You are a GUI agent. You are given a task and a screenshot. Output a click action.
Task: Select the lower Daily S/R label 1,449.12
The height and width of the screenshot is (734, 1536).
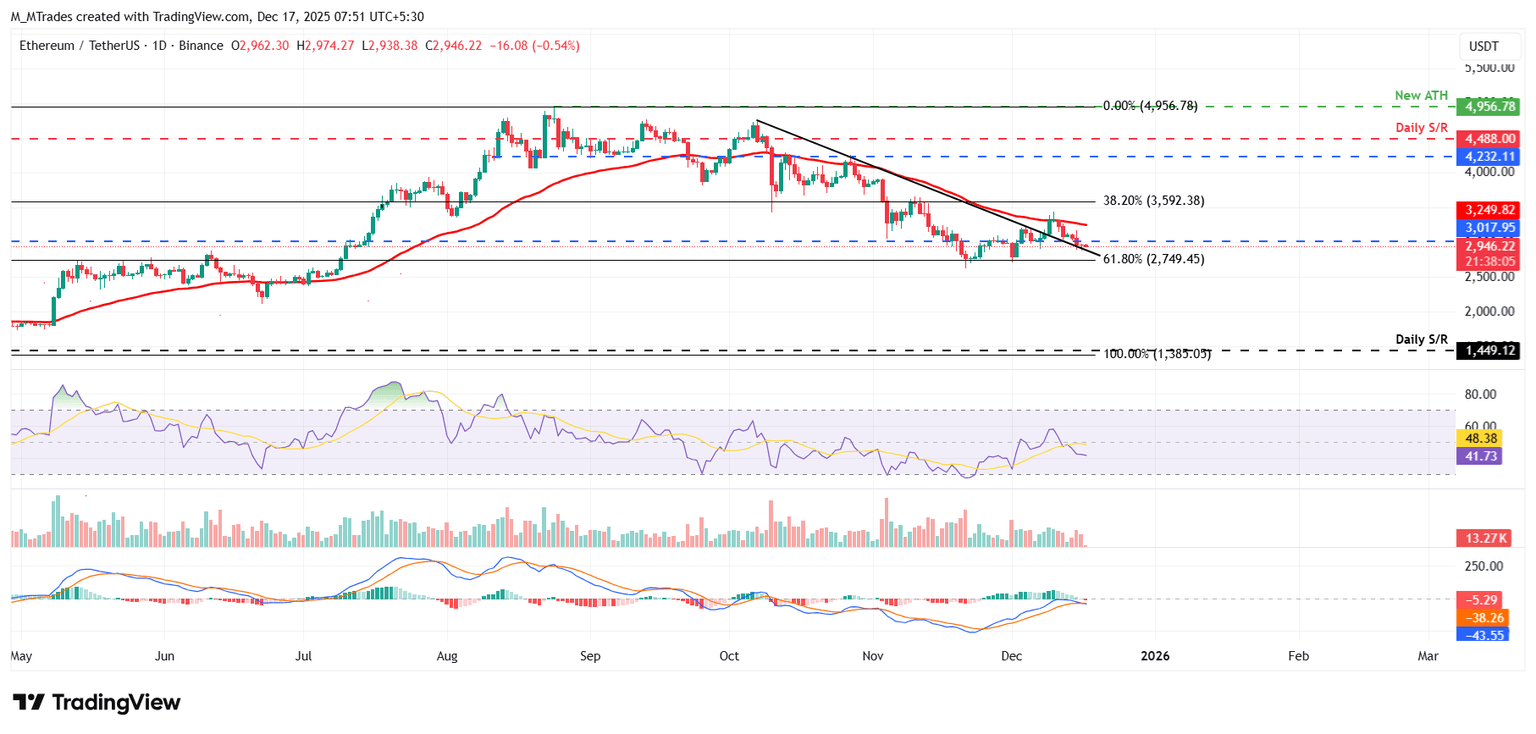1487,352
